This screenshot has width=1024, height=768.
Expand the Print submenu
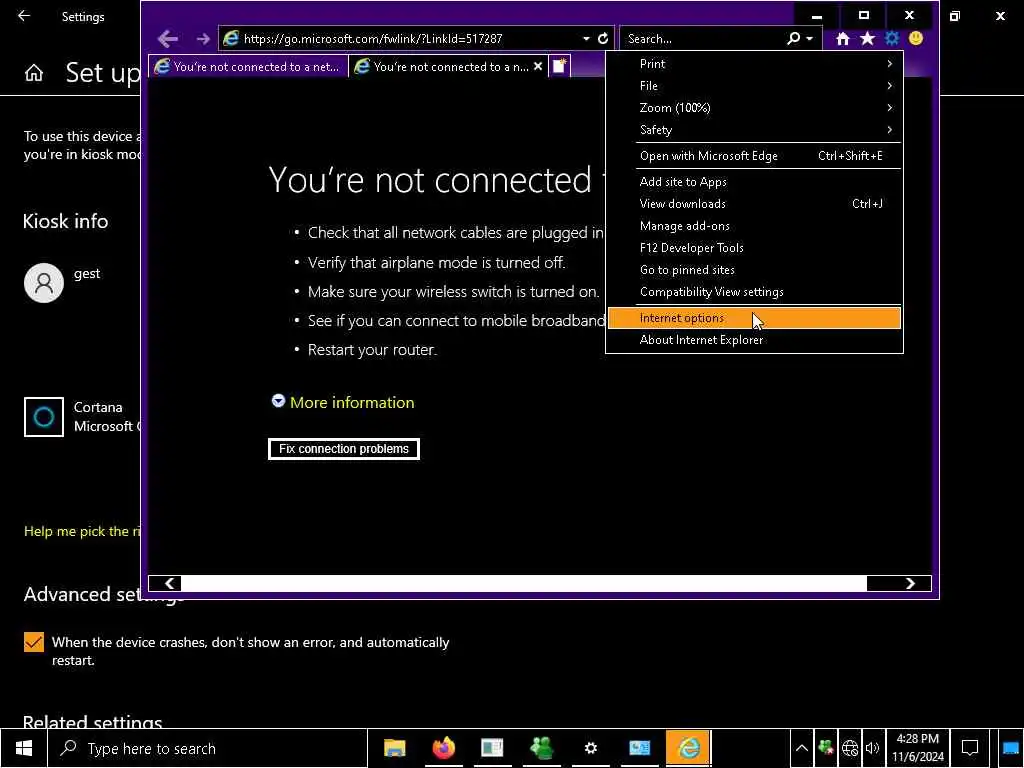point(754,63)
